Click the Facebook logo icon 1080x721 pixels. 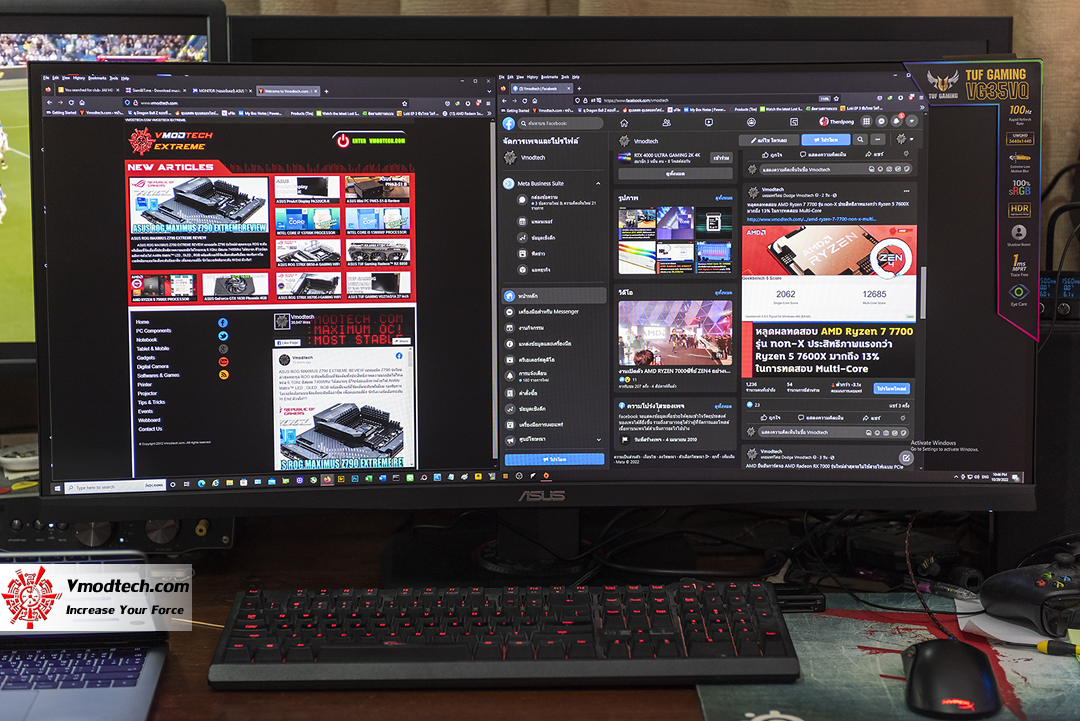(x=509, y=123)
